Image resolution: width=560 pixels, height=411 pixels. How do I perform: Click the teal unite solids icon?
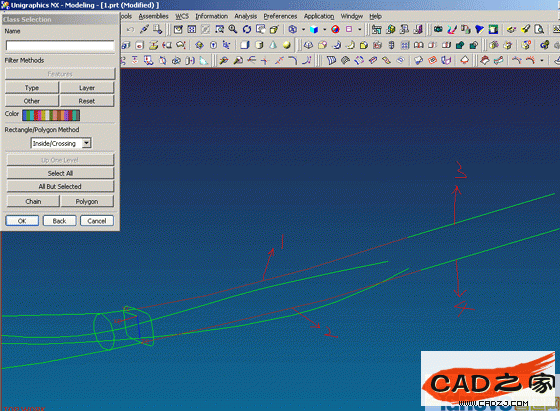click(460, 45)
